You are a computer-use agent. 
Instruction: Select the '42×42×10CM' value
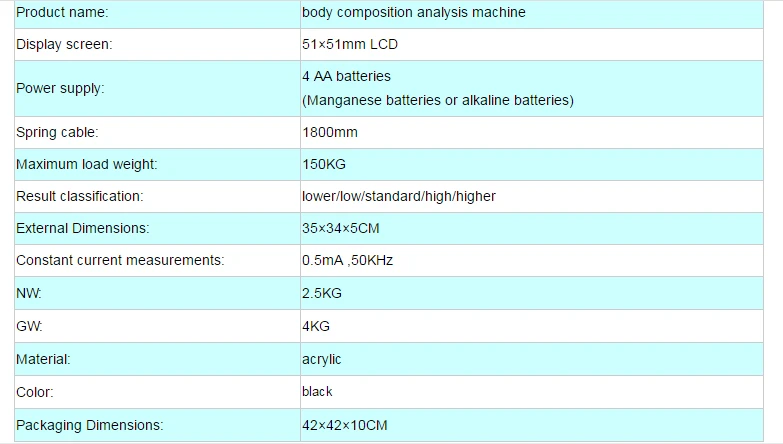click(x=345, y=426)
